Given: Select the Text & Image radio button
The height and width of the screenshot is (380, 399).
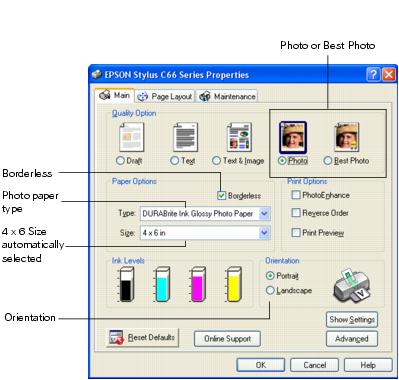Looking at the screenshot, I should 216,161.
